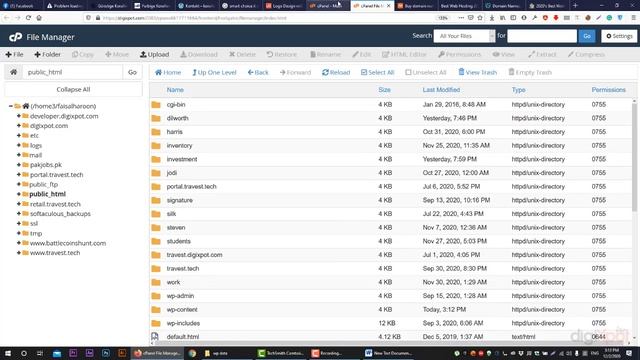This screenshot has width=640, height=360.
Task: Open Chrome from the taskbar
Action: (x=192, y=353)
